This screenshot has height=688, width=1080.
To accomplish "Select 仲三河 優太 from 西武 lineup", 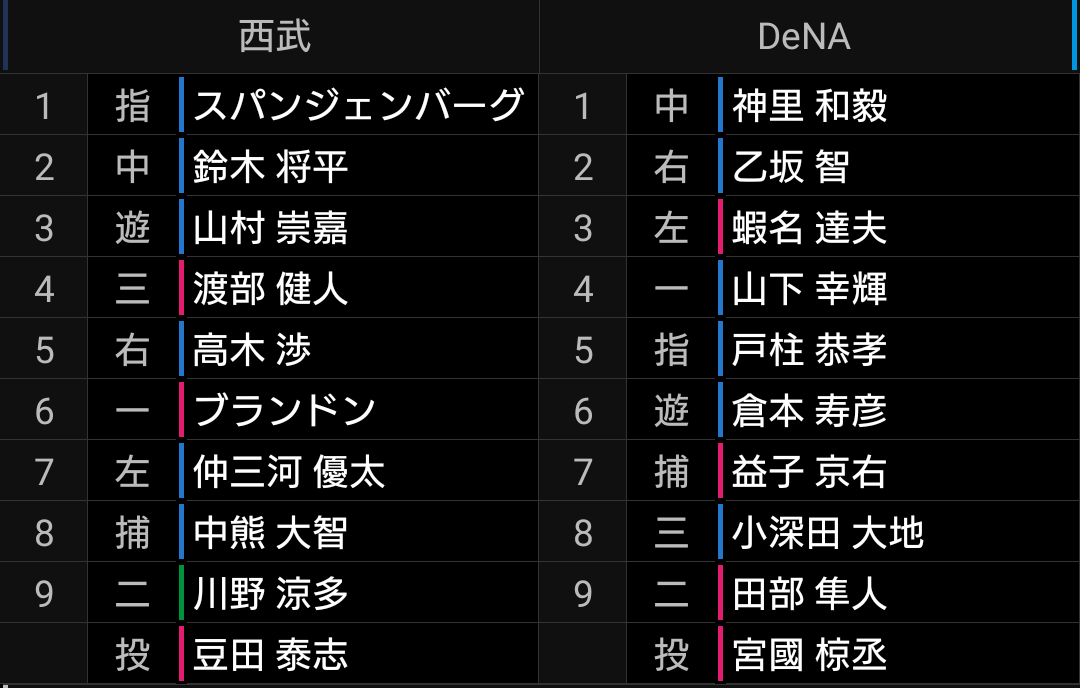I will tap(289, 472).
